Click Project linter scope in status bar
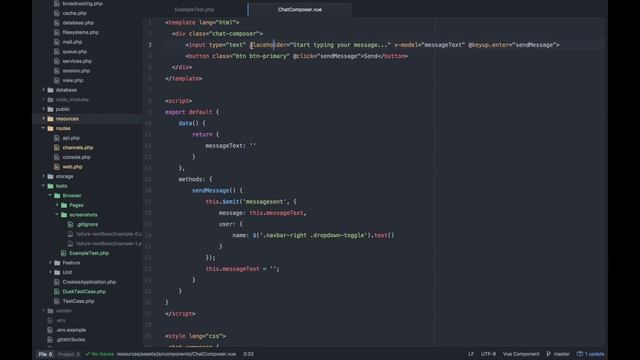The height and width of the screenshot is (360, 640). pos(69,354)
